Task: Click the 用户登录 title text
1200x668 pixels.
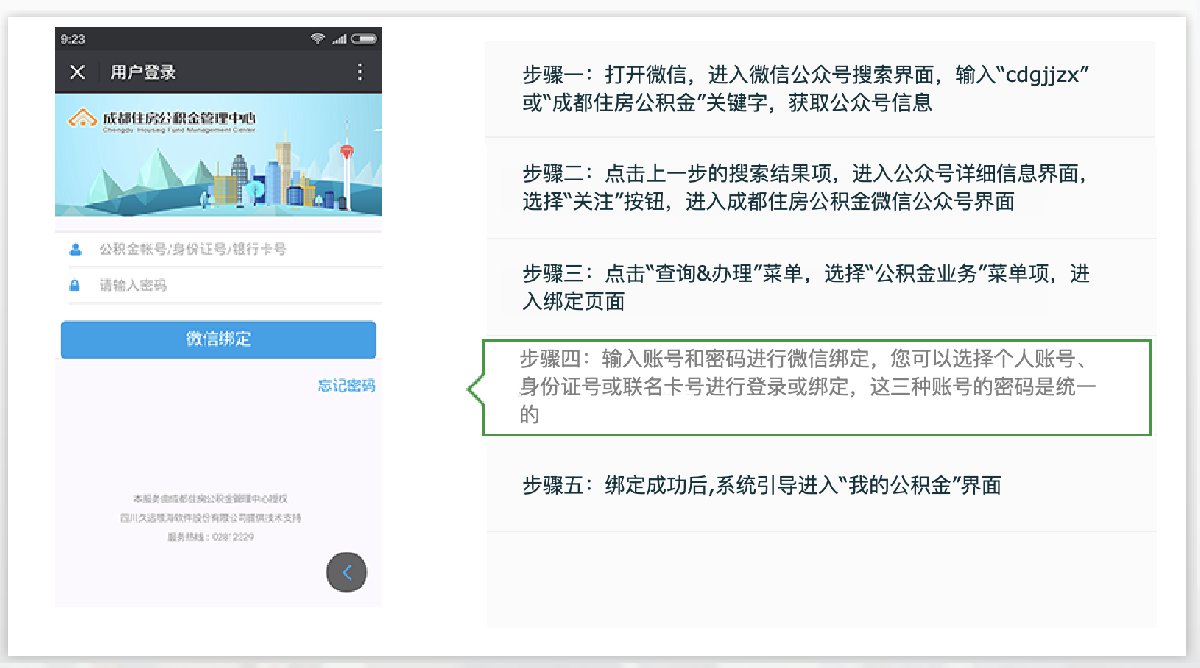Action: pos(143,72)
